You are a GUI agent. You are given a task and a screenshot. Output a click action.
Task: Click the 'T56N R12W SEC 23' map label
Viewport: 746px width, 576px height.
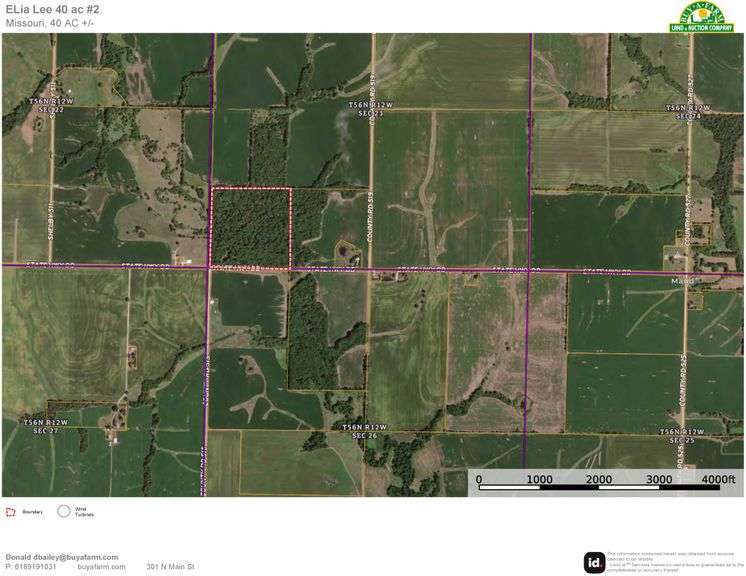coord(371,109)
